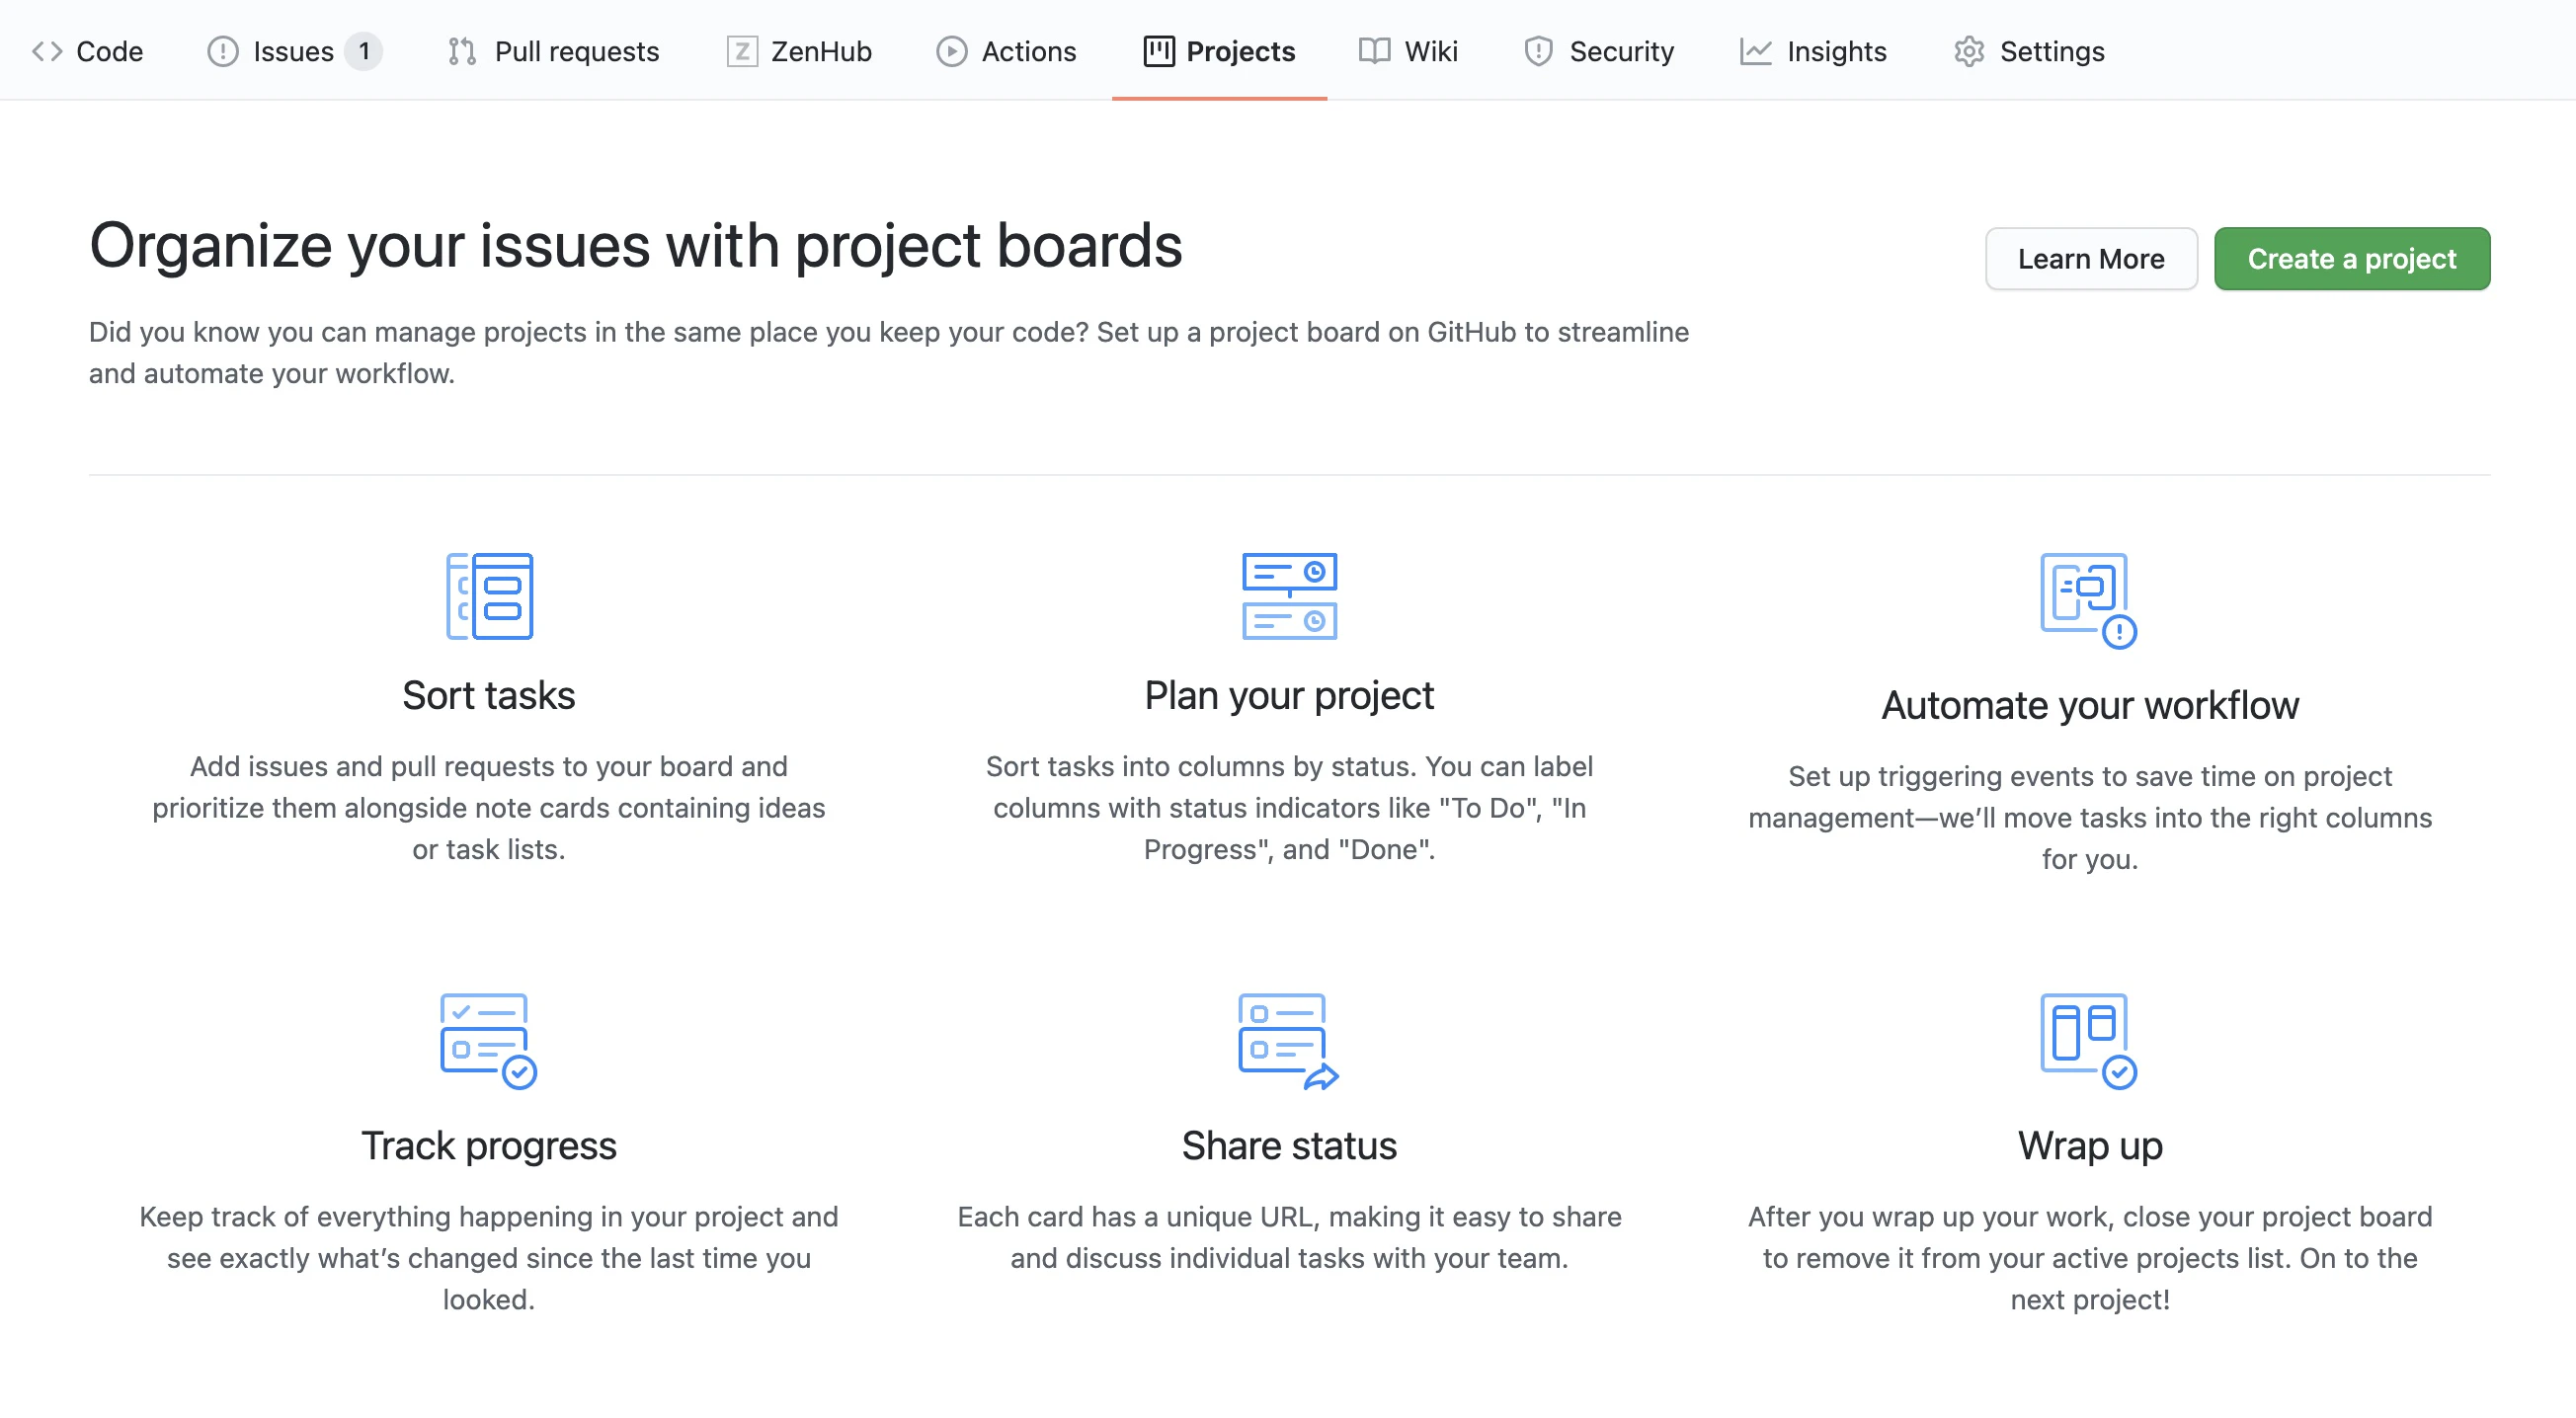This screenshot has width=2576, height=1418.
Task: Click the Track progress heading
Action: 489,1146
